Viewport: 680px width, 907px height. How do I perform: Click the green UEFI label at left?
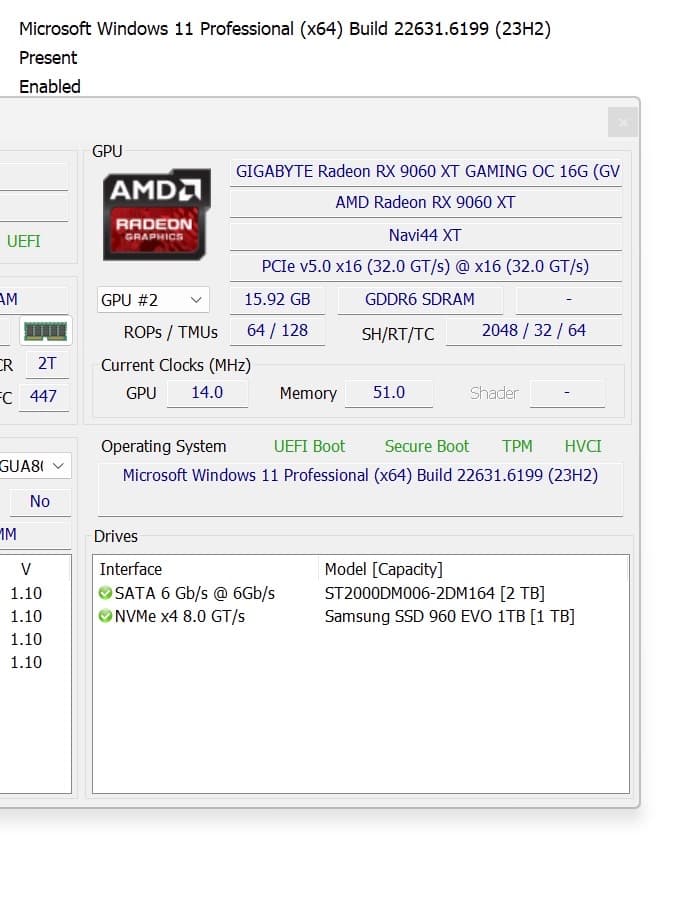point(24,241)
